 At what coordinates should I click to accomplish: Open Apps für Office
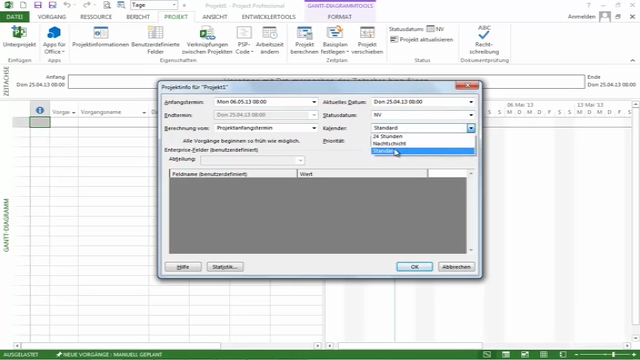pyautogui.click(x=54, y=40)
